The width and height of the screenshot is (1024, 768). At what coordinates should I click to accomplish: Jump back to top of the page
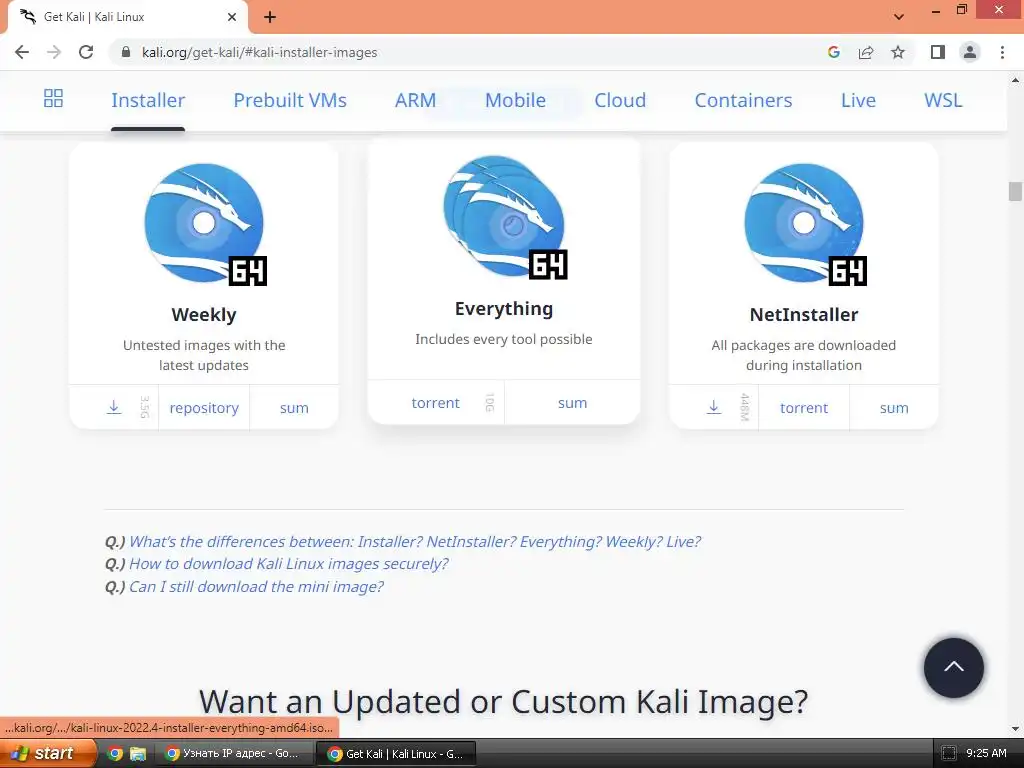coord(953,667)
